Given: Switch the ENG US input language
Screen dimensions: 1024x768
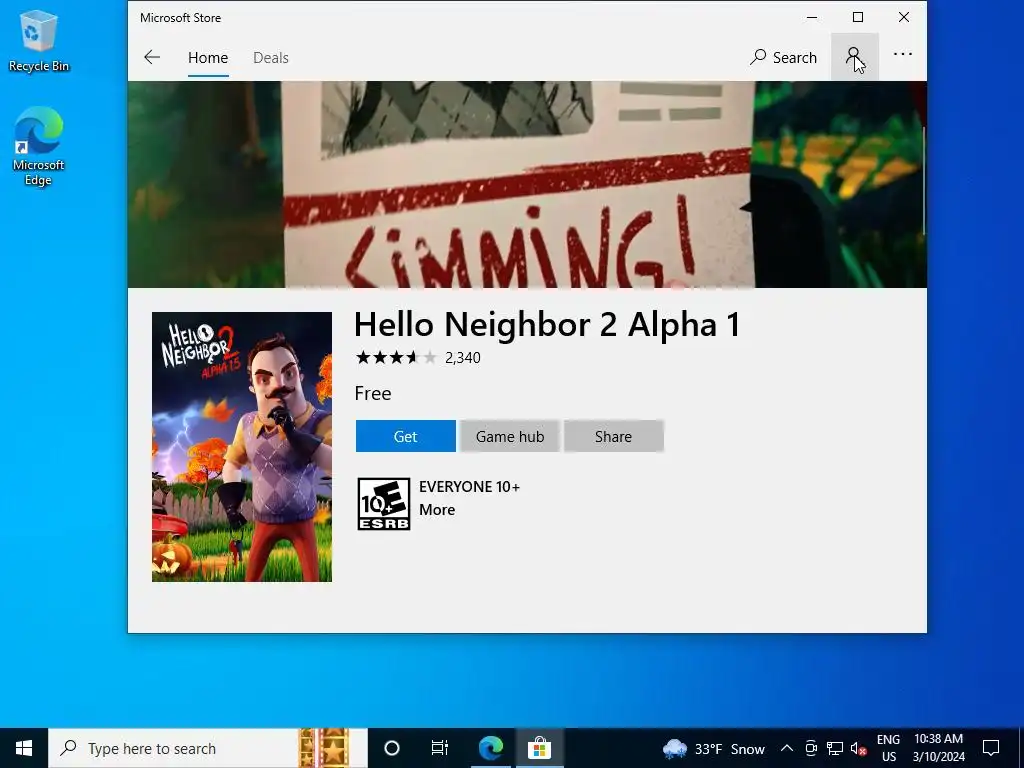Looking at the screenshot, I should click(x=888, y=748).
